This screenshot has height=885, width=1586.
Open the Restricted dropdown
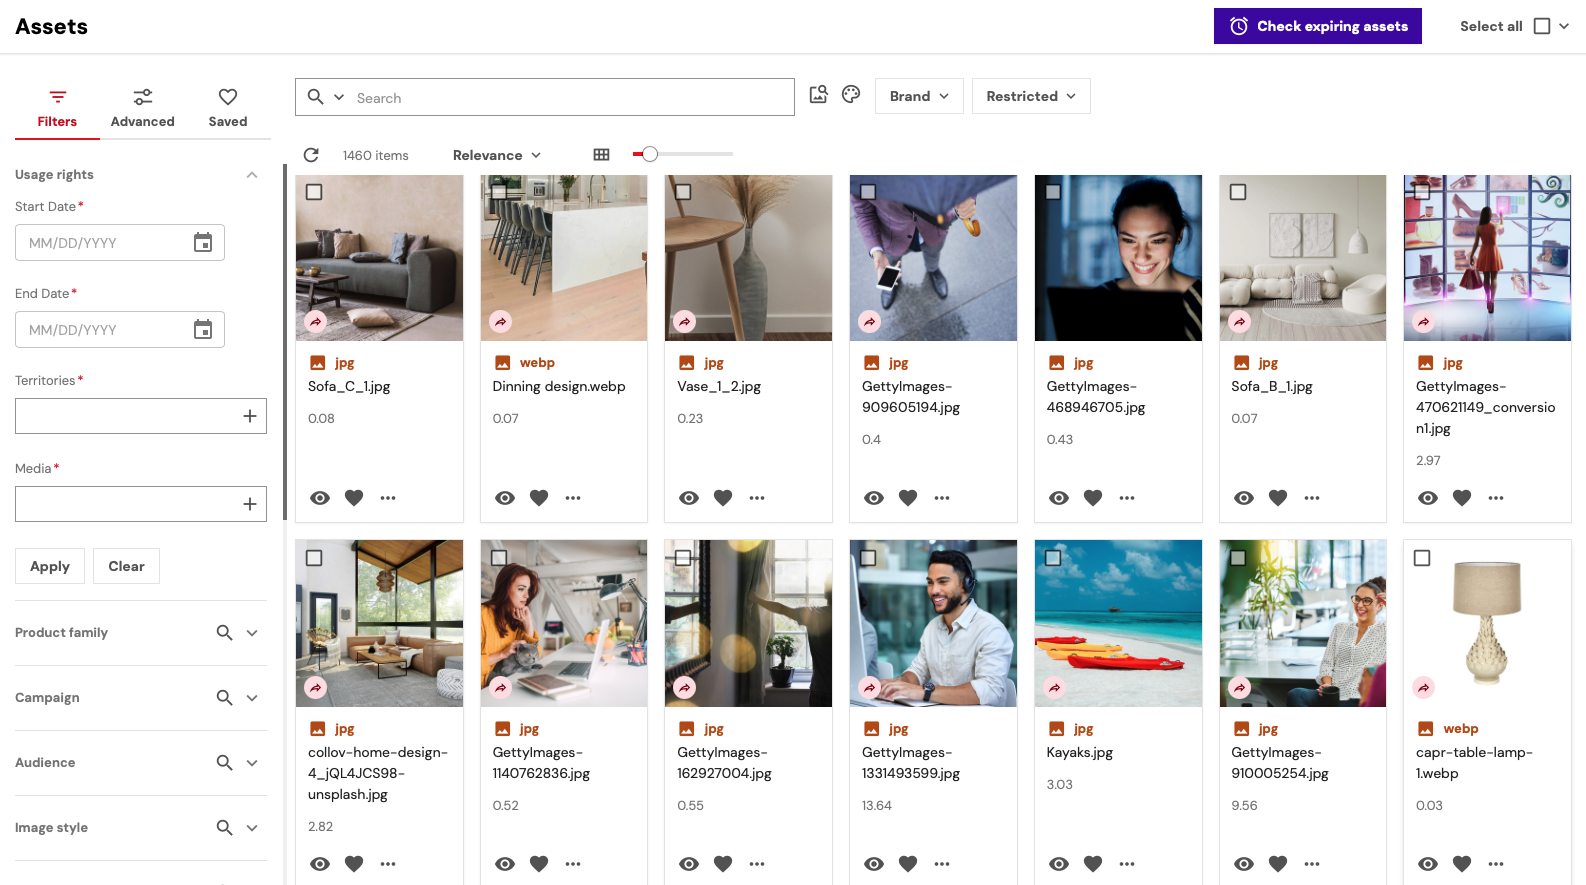coord(1031,96)
